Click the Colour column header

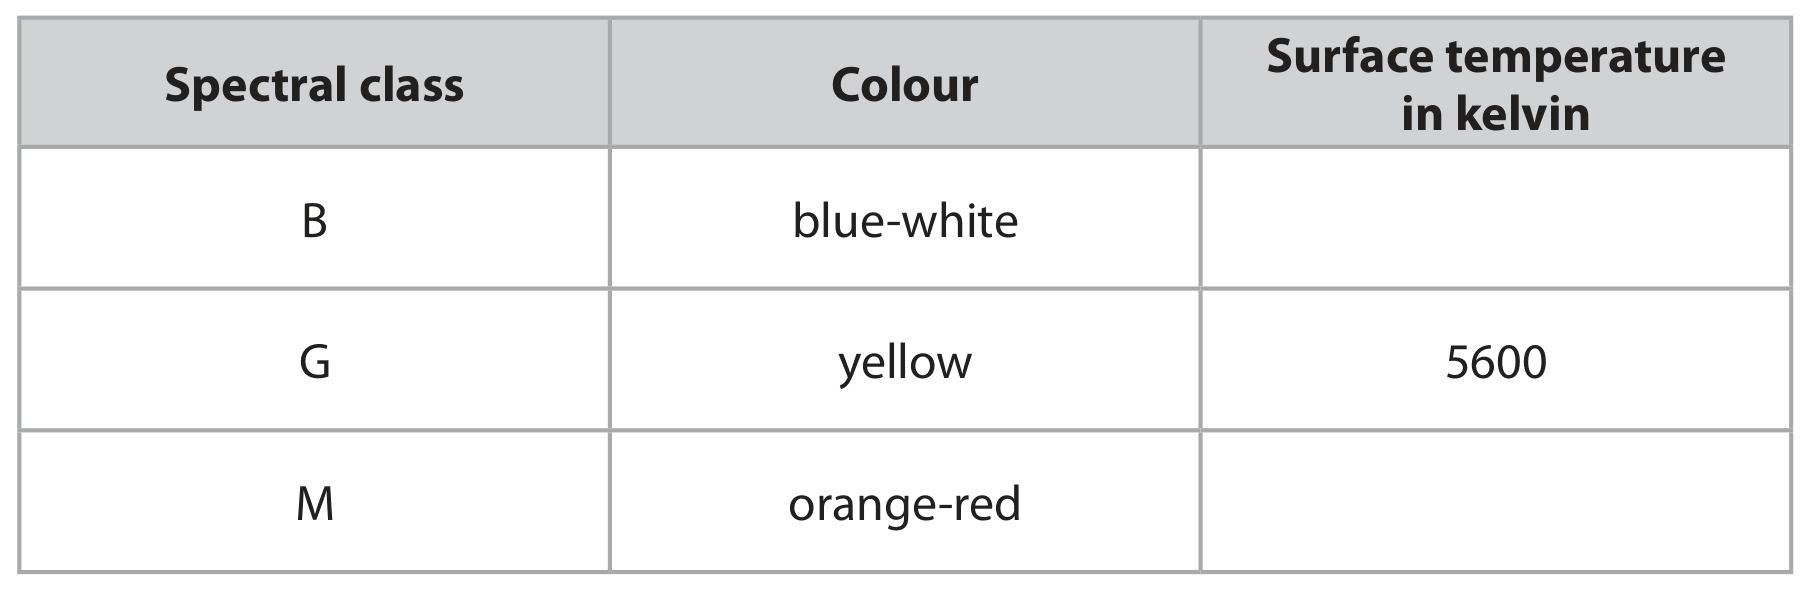pos(905,83)
